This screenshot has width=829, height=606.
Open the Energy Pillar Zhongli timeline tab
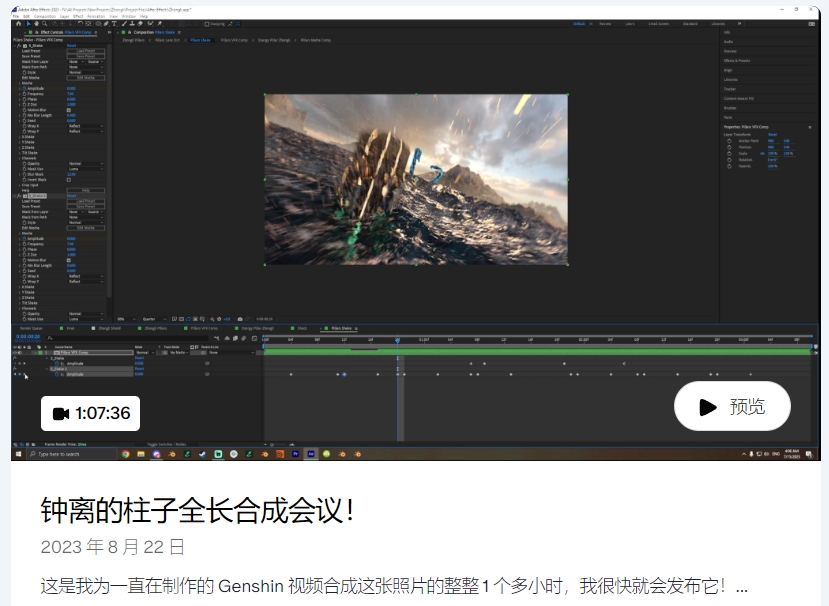point(257,328)
